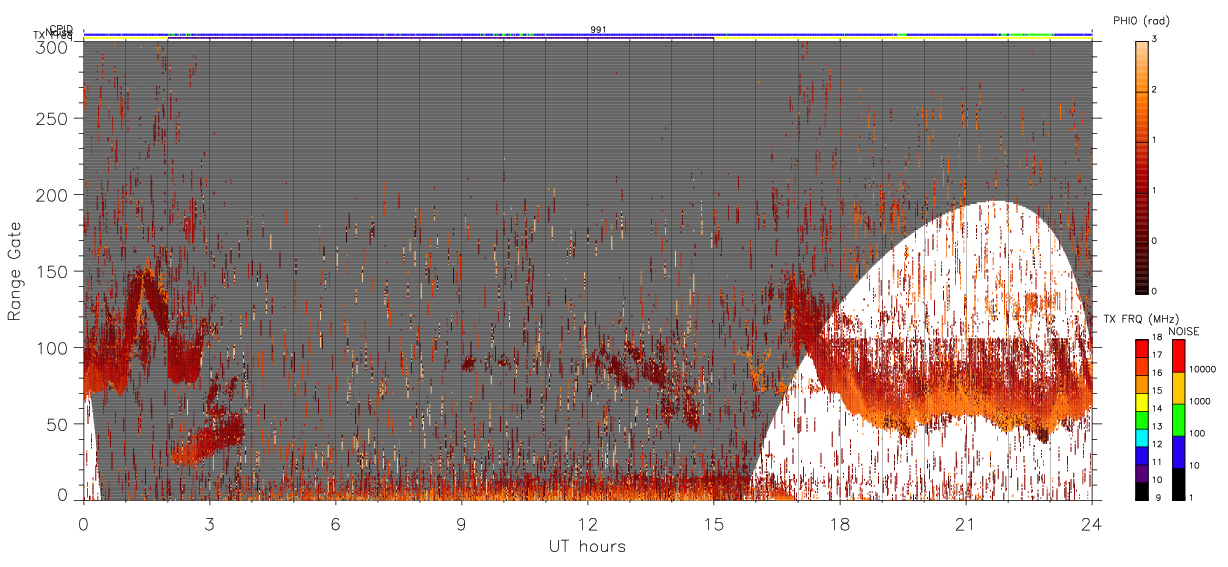Screen dimensions: 1228x567
Task: Click the x-axis tick label '15'
Action: coord(714,523)
